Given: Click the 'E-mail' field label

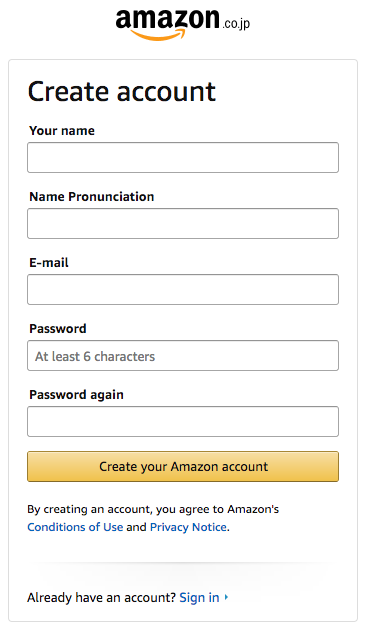Looking at the screenshot, I should (49, 262).
